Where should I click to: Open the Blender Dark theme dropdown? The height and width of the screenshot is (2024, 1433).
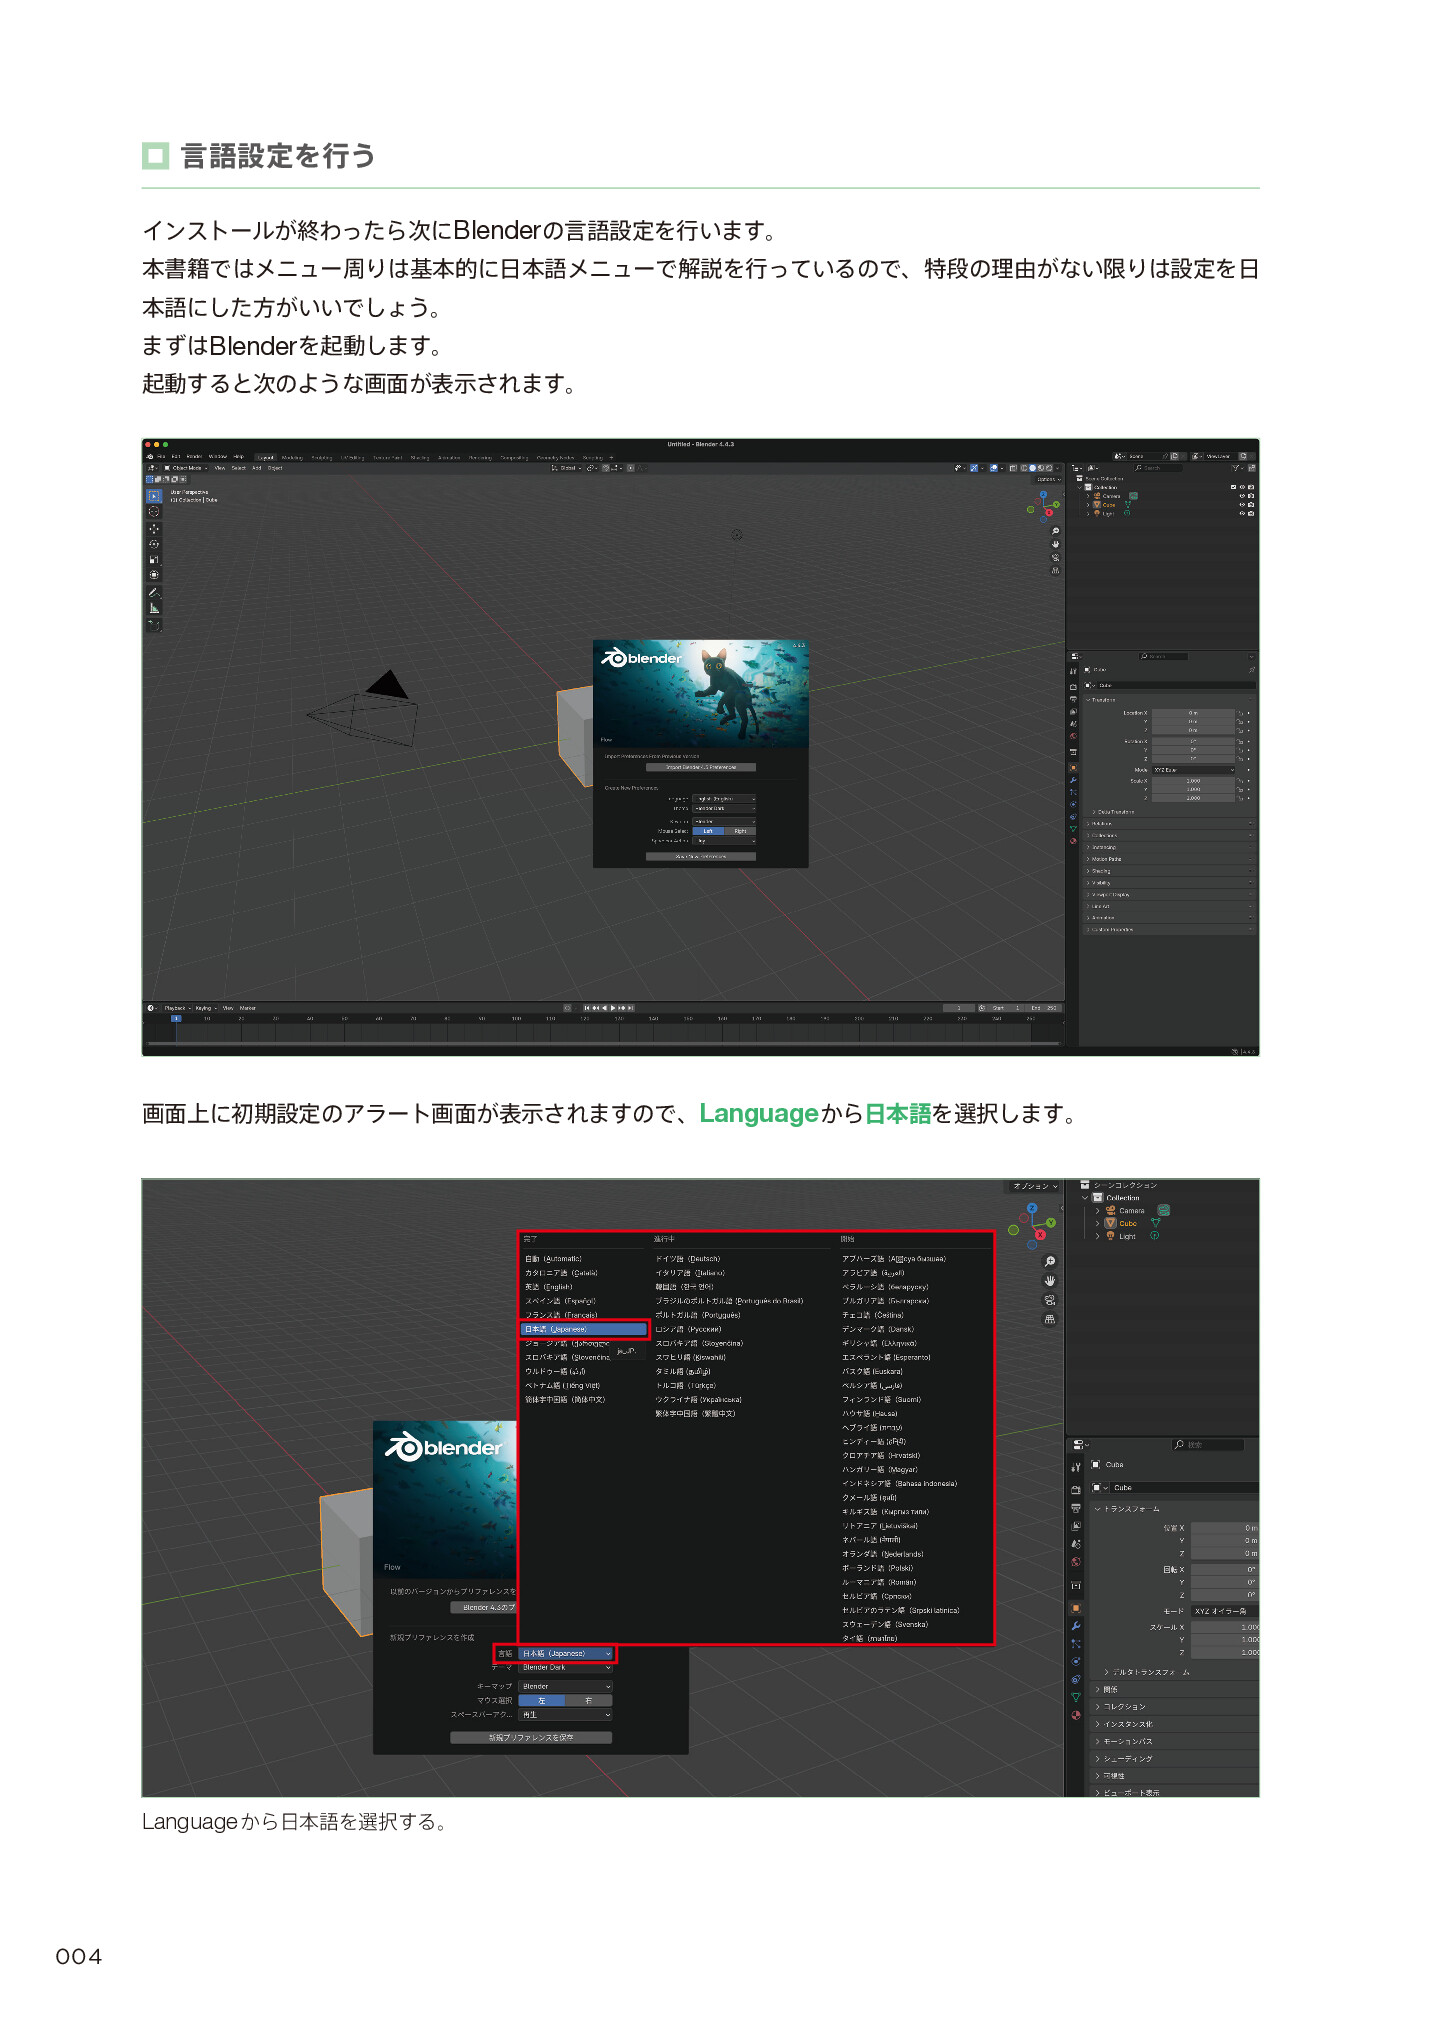[566, 1667]
